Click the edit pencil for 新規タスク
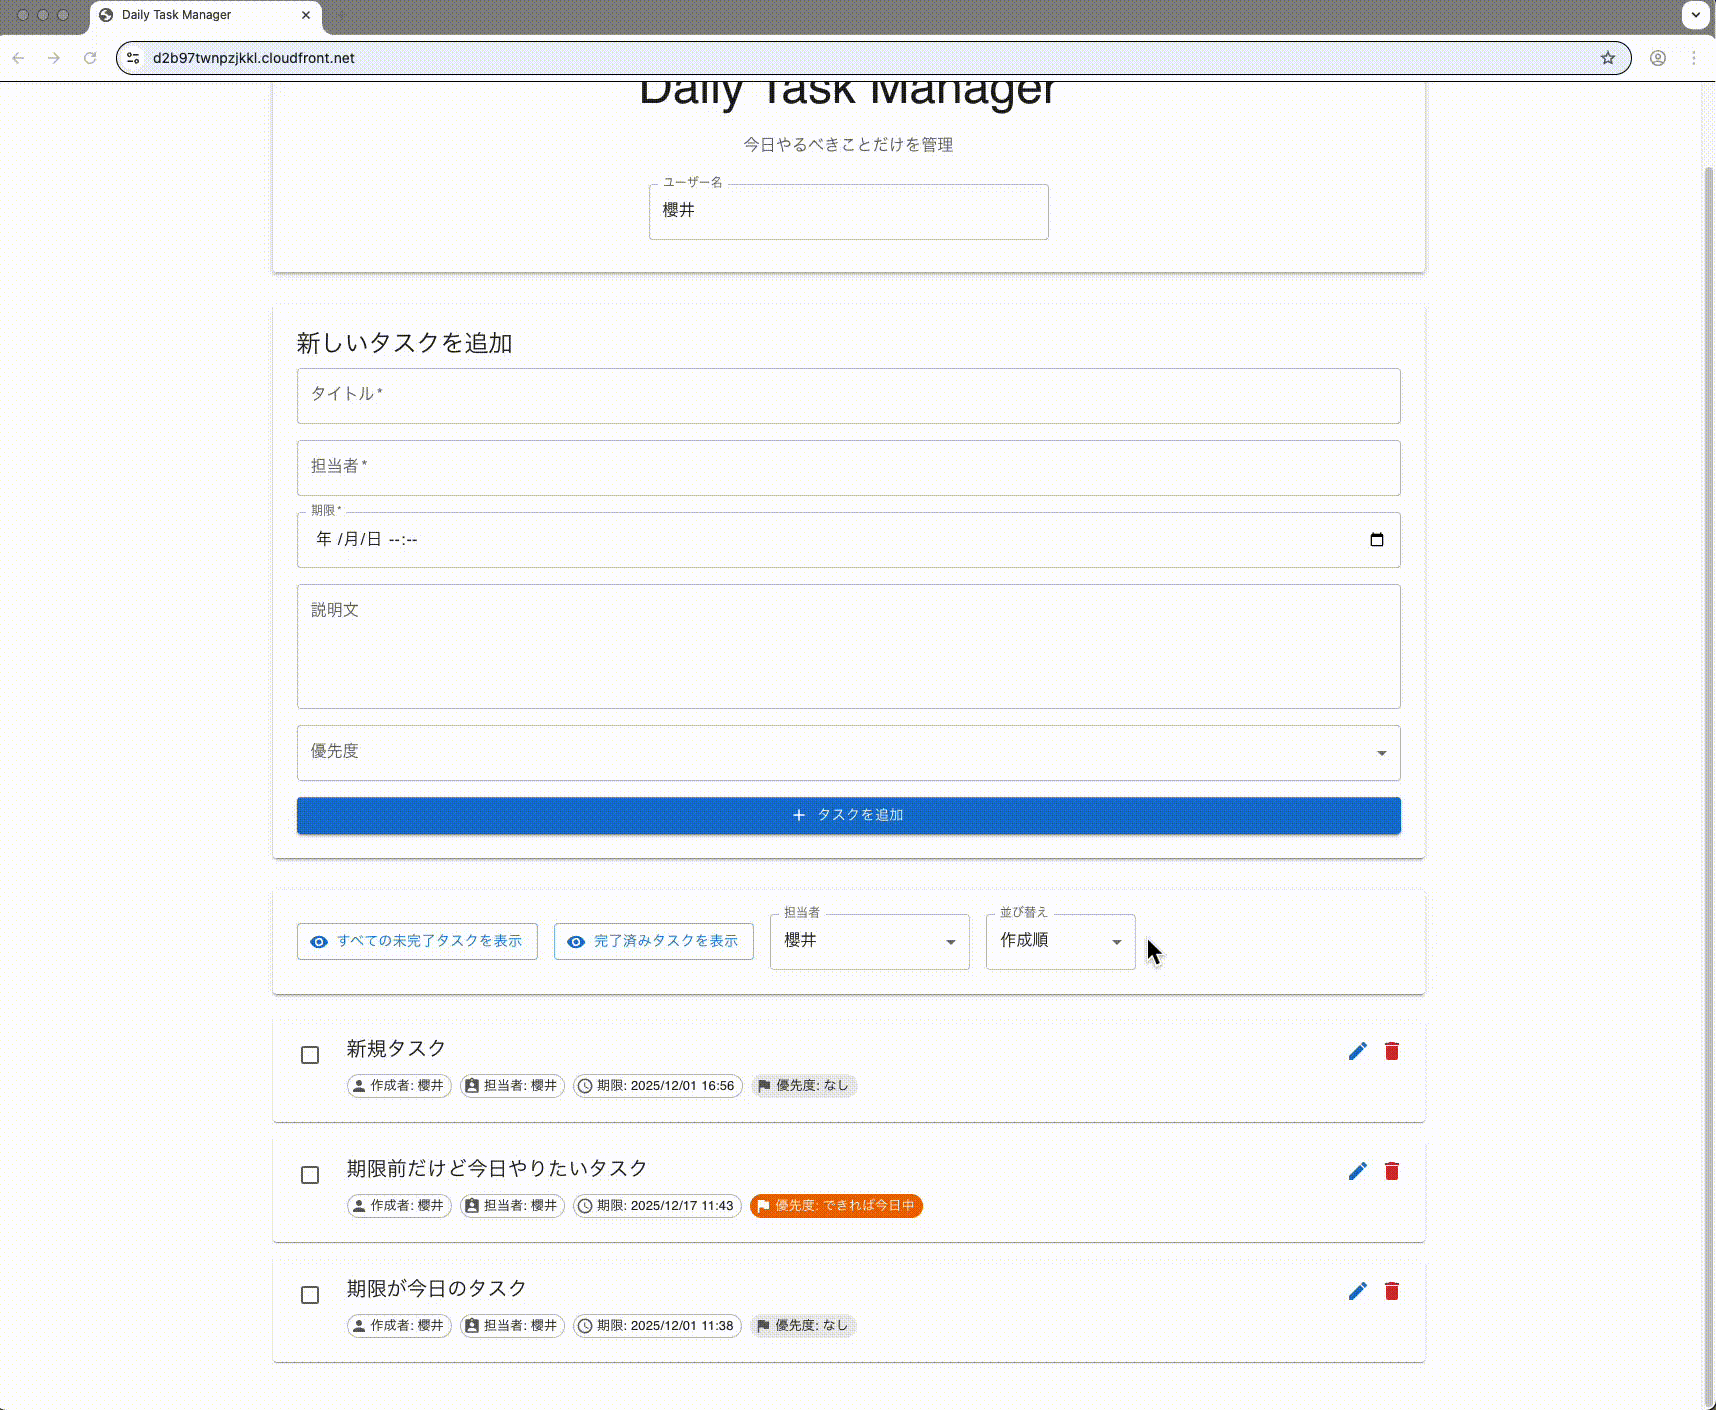 tap(1357, 1051)
